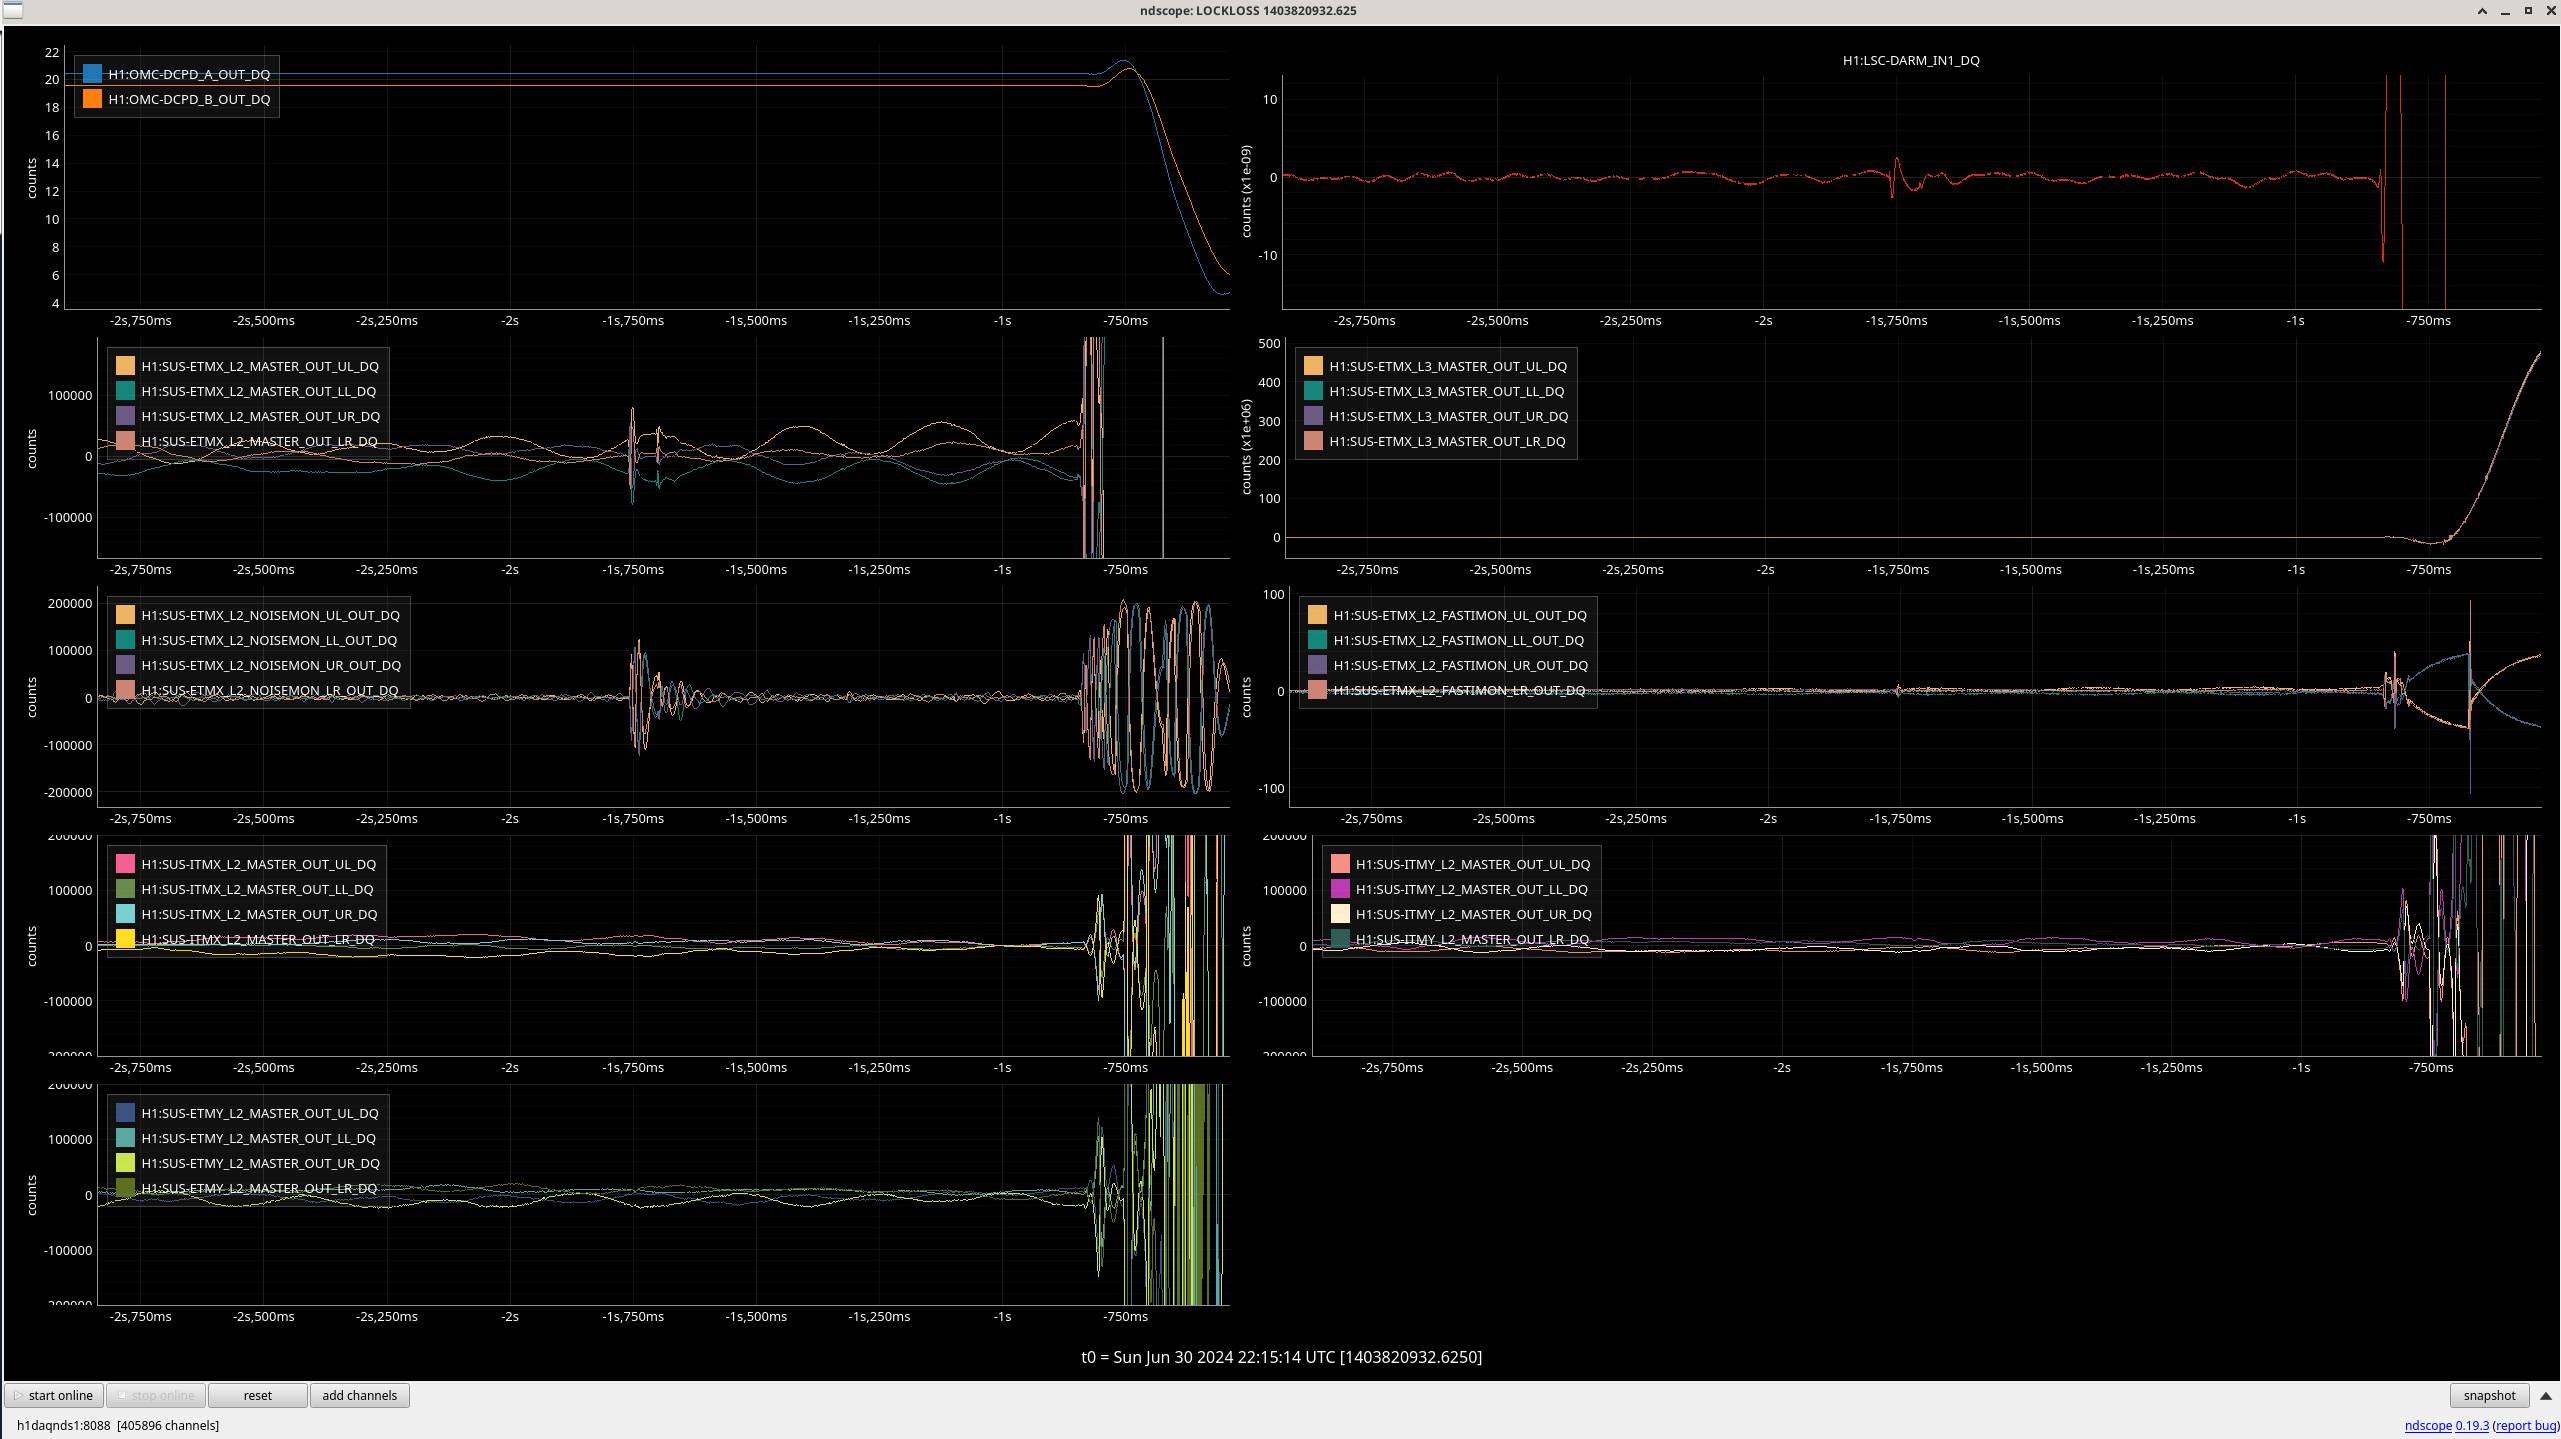Click olive swatch for ETMY_L2_MASTER_OUT_LR_DQ
This screenshot has width=2561, height=1439.
[126, 1188]
